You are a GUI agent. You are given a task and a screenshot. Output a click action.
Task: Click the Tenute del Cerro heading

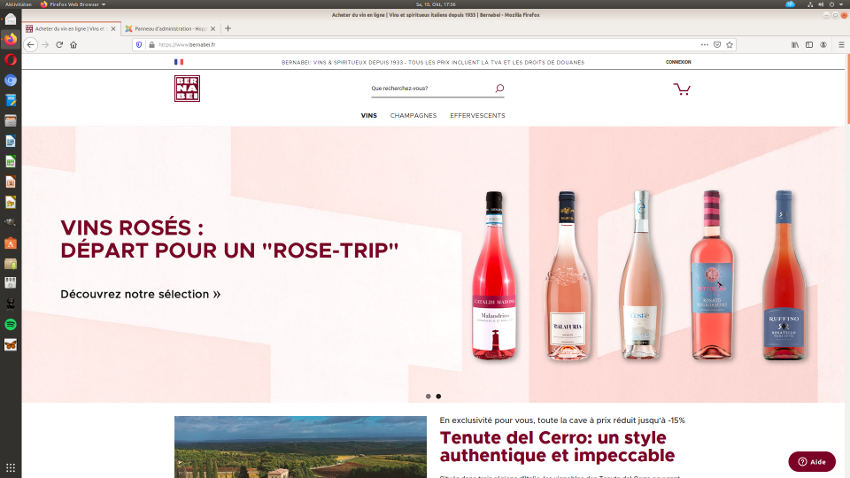coord(557,446)
